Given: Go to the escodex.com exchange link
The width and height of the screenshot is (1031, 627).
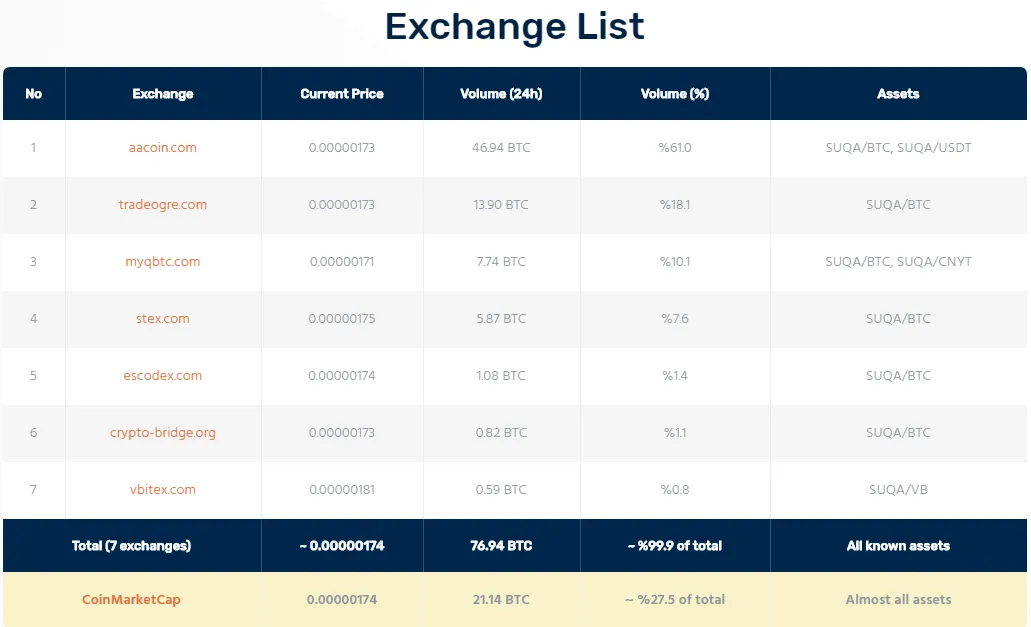Looking at the screenshot, I should (162, 376).
